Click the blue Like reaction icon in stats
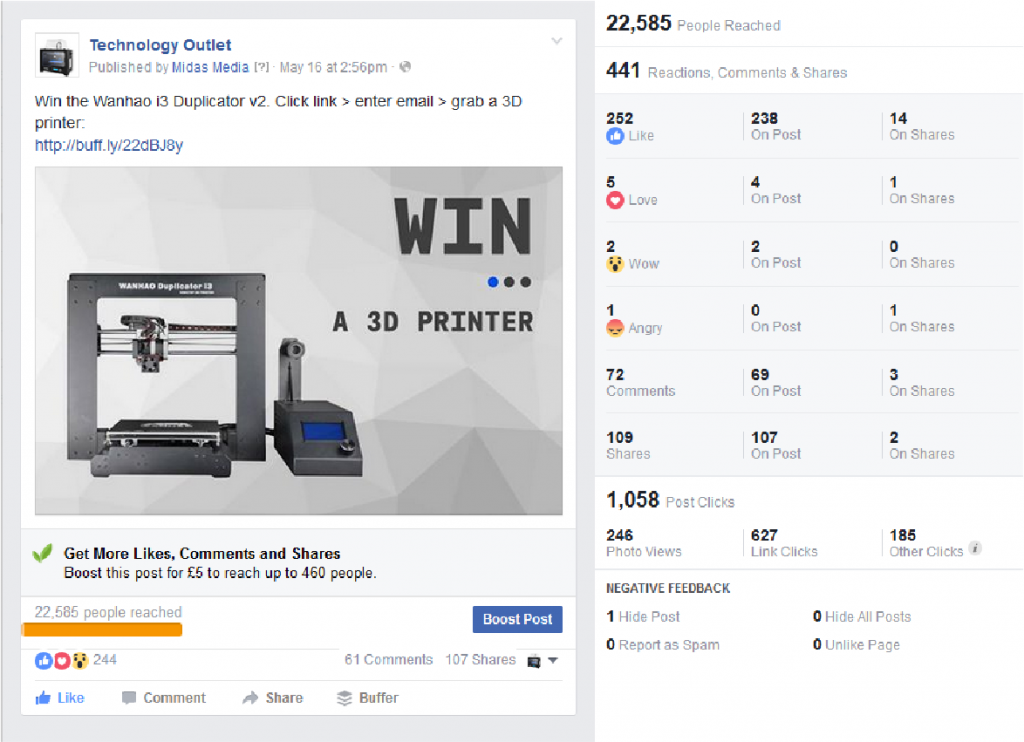1024x742 pixels. 615,136
